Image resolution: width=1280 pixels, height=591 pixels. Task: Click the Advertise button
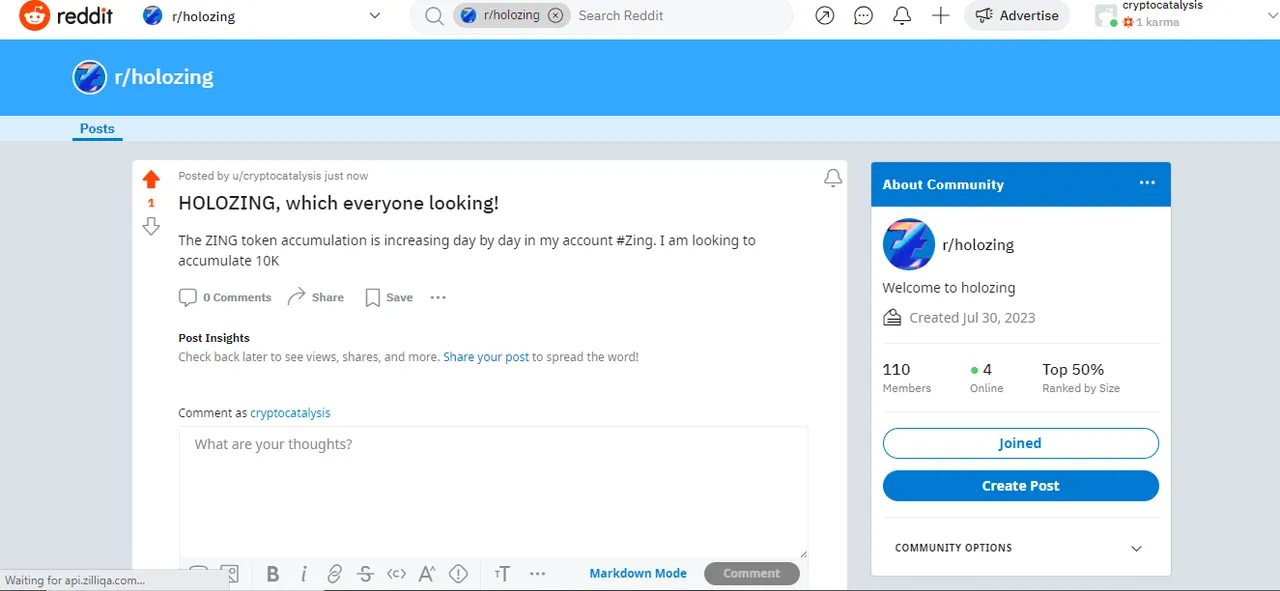pos(1017,16)
